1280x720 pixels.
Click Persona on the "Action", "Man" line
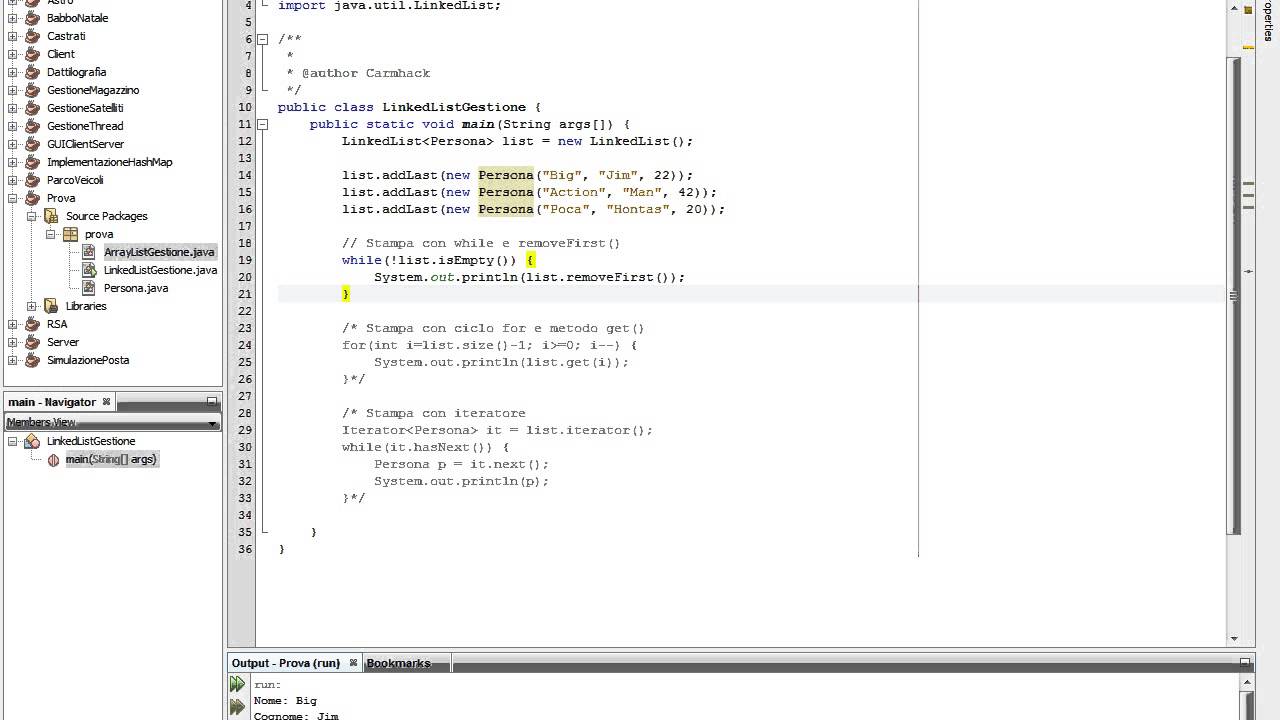coord(506,192)
